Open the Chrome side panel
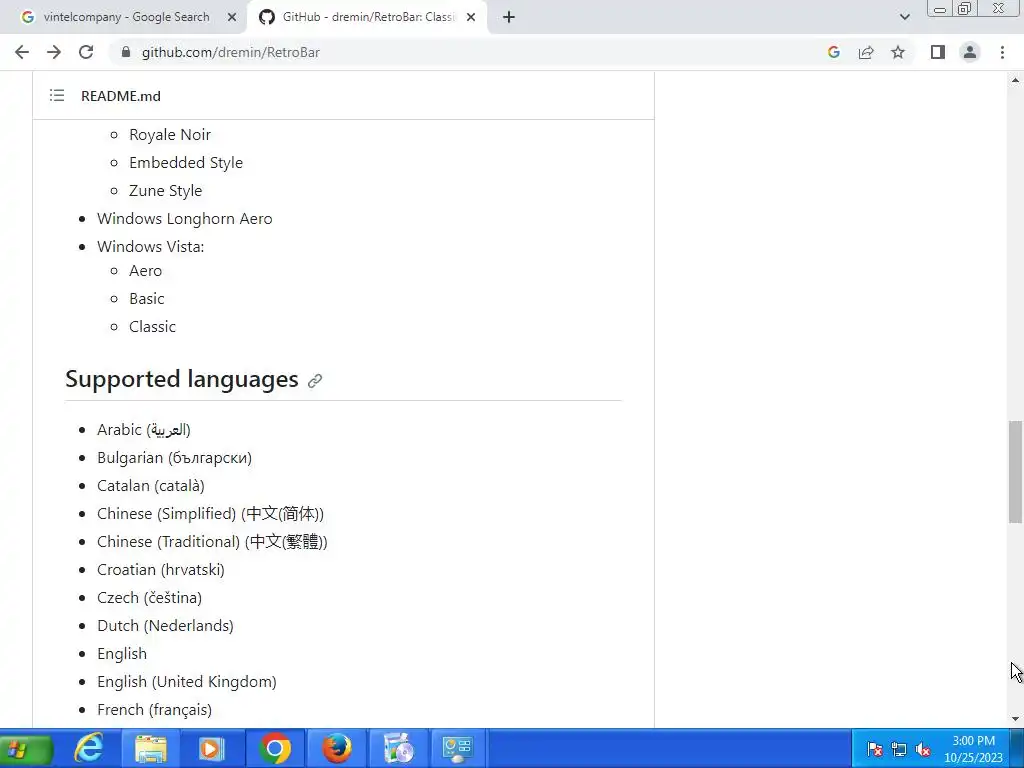1024x768 pixels. click(x=938, y=52)
